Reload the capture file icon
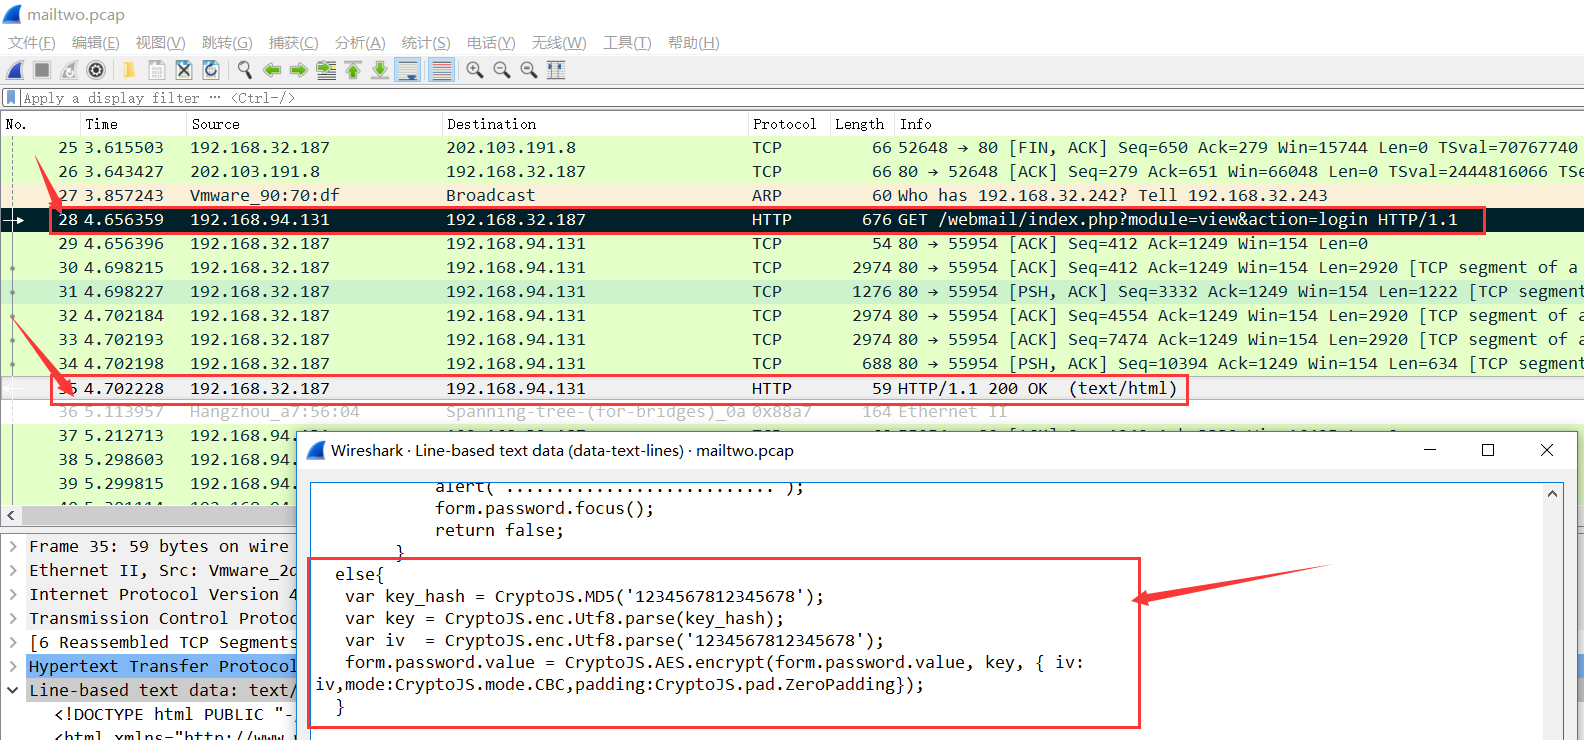The height and width of the screenshot is (740, 1584). coord(211,70)
